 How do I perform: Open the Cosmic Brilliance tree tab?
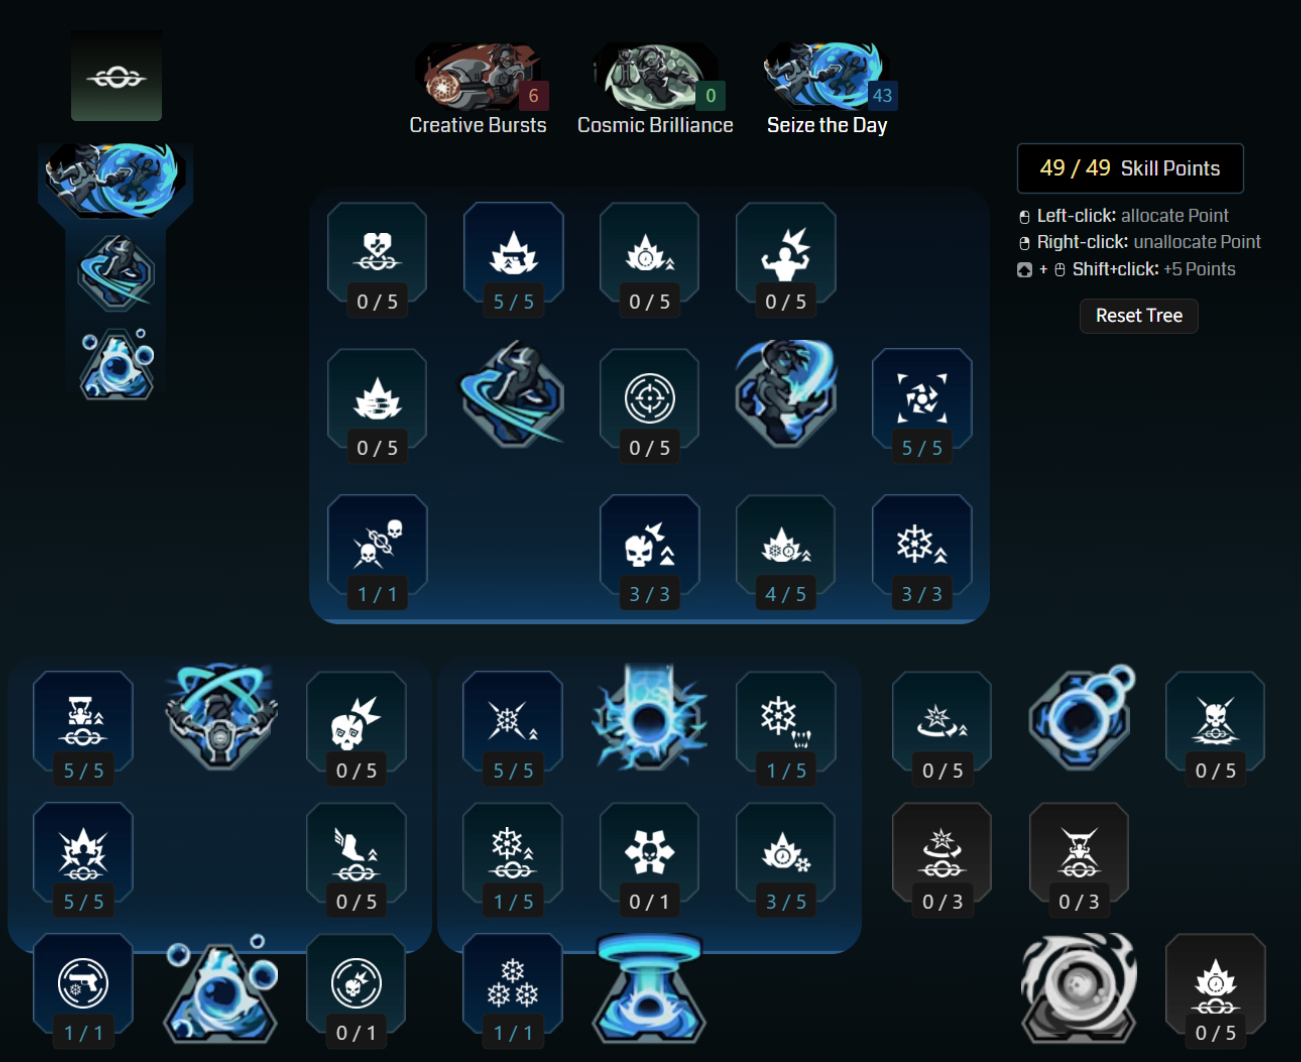[x=655, y=90]
